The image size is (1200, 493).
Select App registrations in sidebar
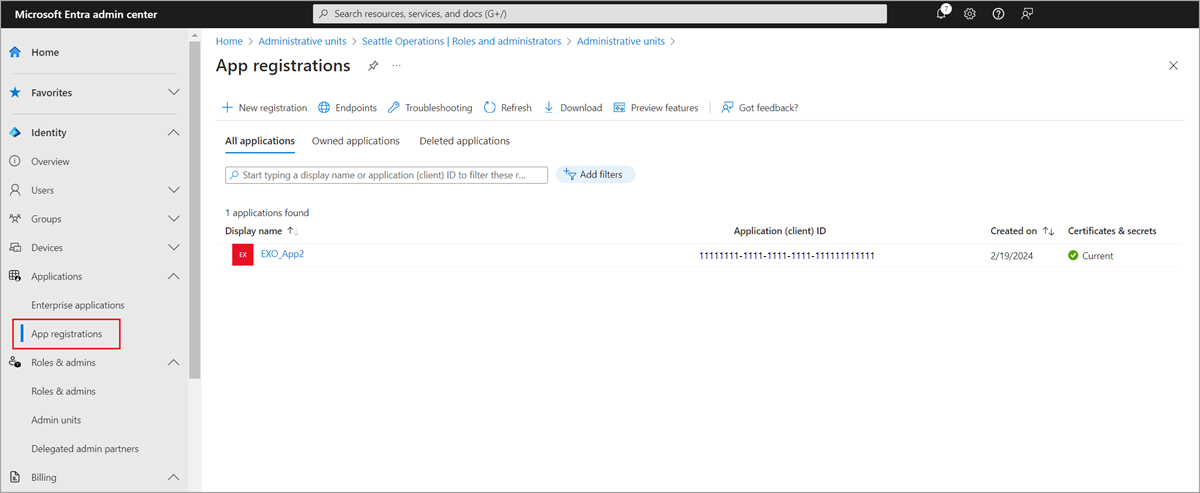click(x=67, y=334)
